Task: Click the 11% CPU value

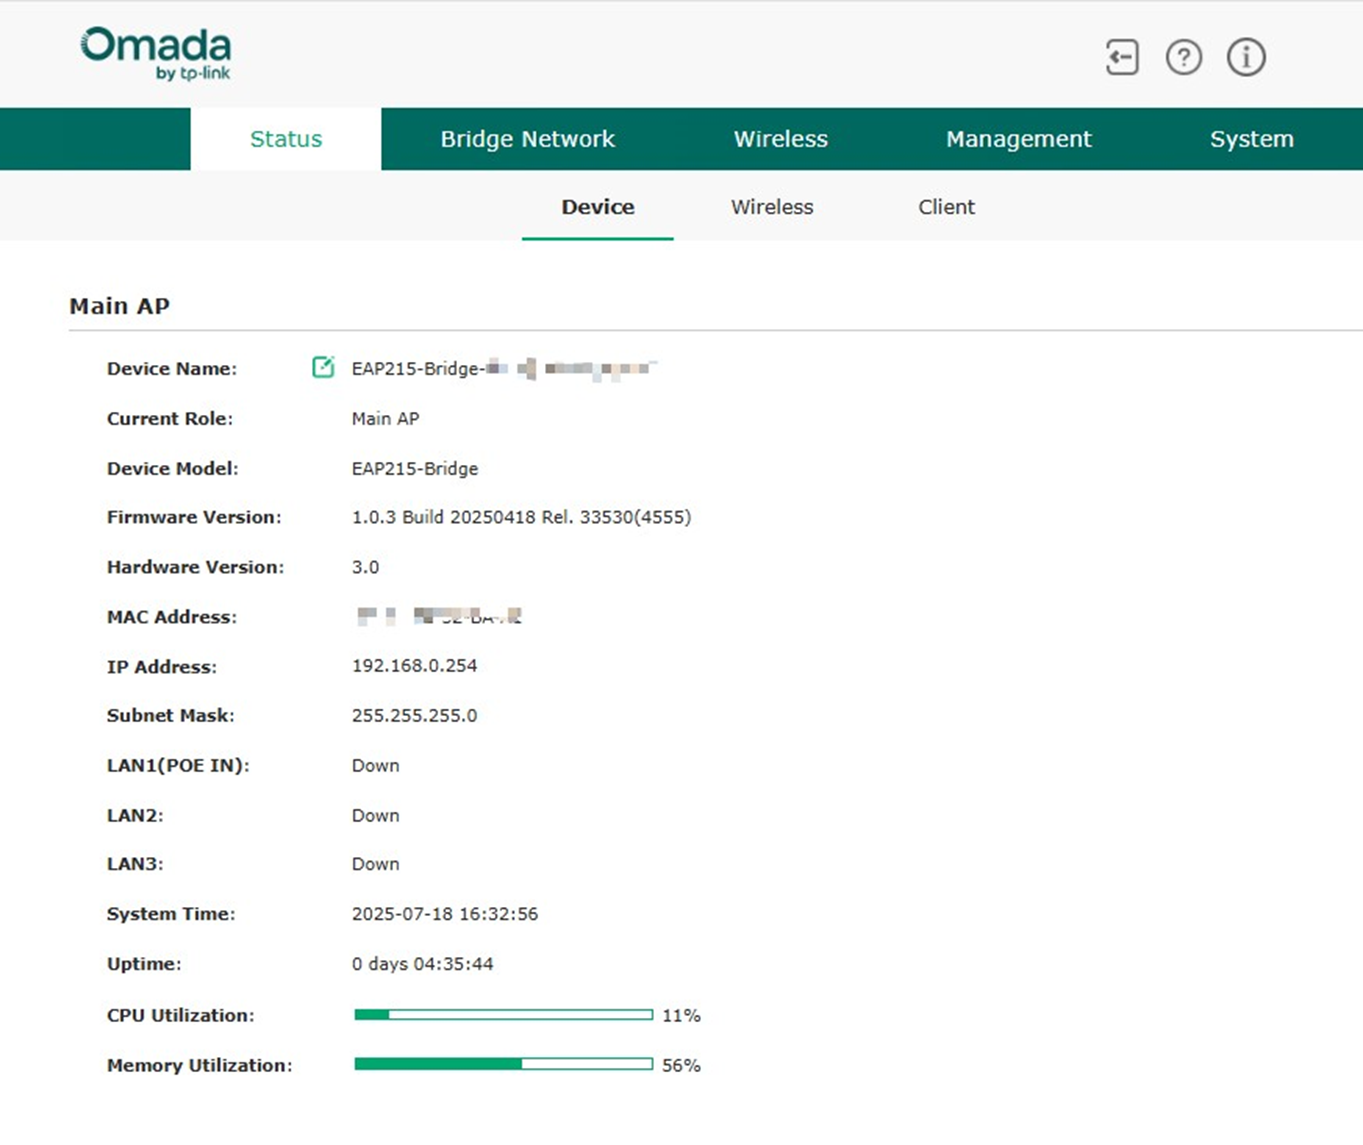Action: (x=681, y=1015)
